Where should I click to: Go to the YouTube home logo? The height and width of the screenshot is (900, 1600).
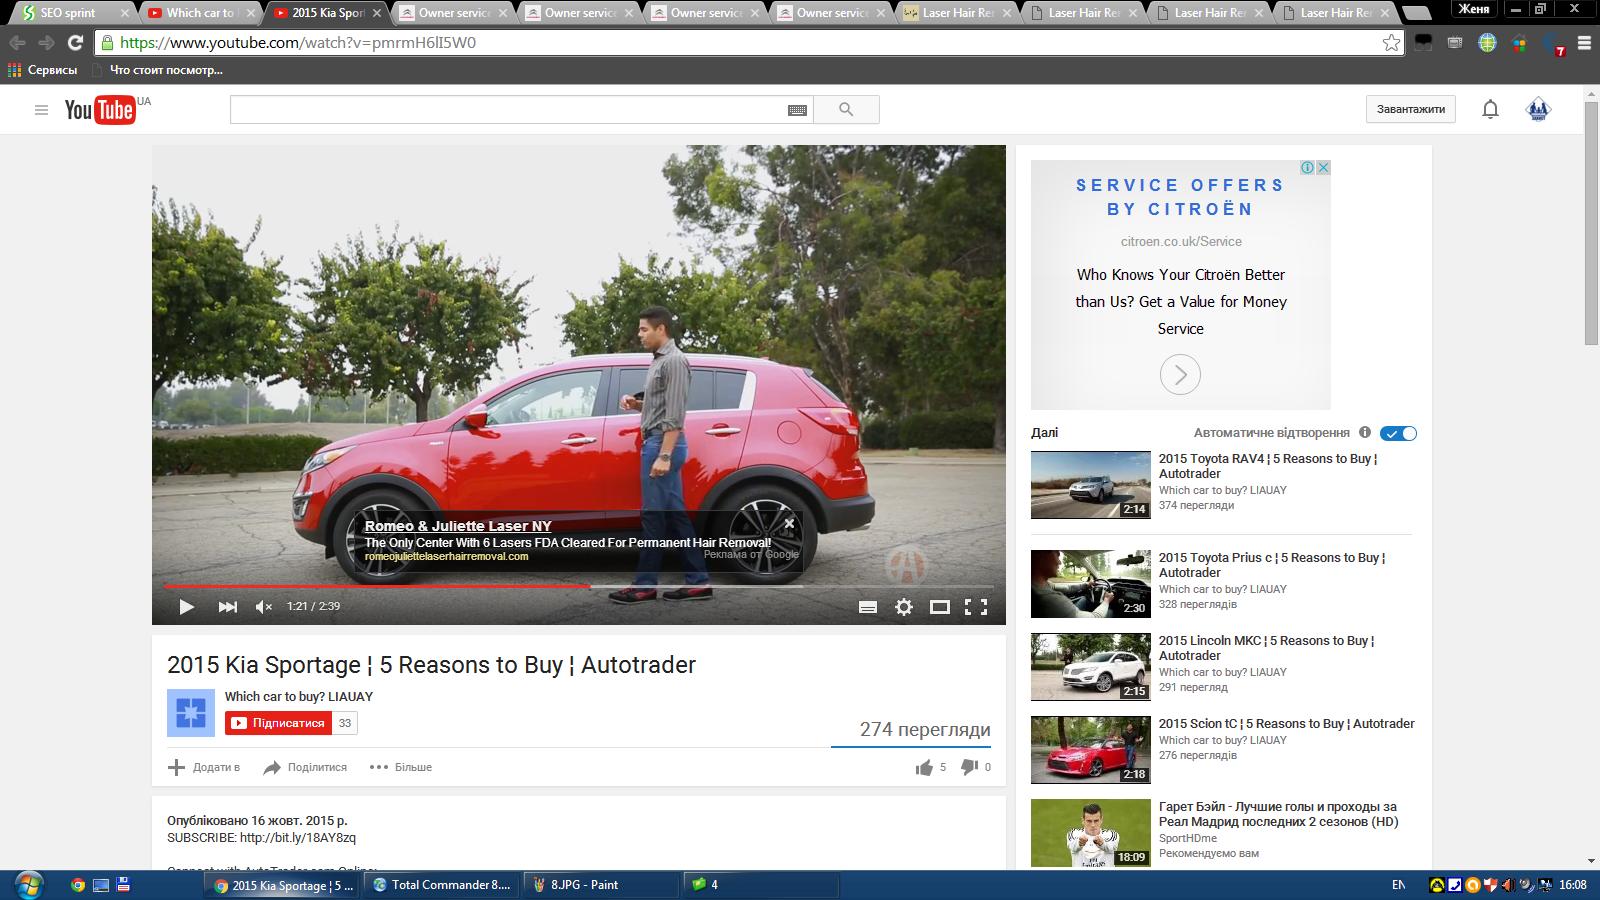tap(100, 110)
